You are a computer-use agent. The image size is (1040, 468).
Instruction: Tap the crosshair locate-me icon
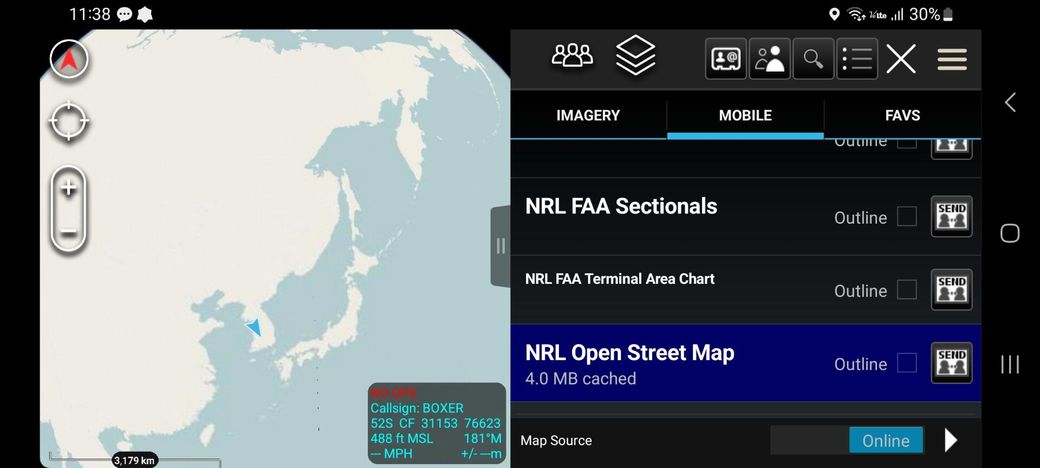[69, 122]
